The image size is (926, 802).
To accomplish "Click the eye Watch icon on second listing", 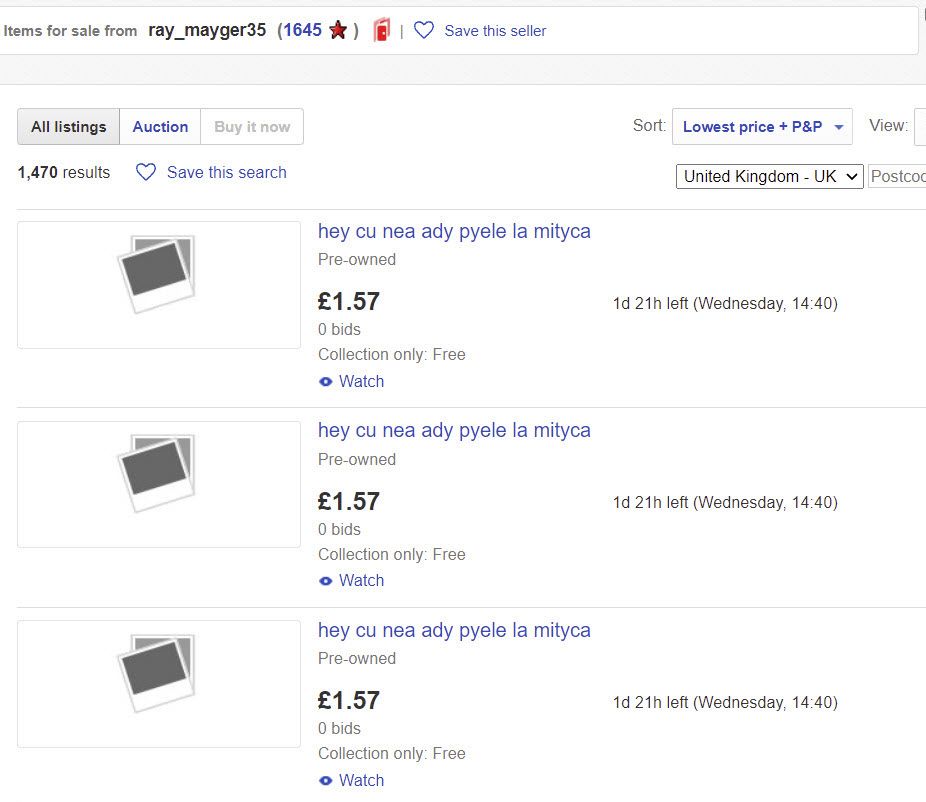I will pyautogui.click(x=325, y=581).
